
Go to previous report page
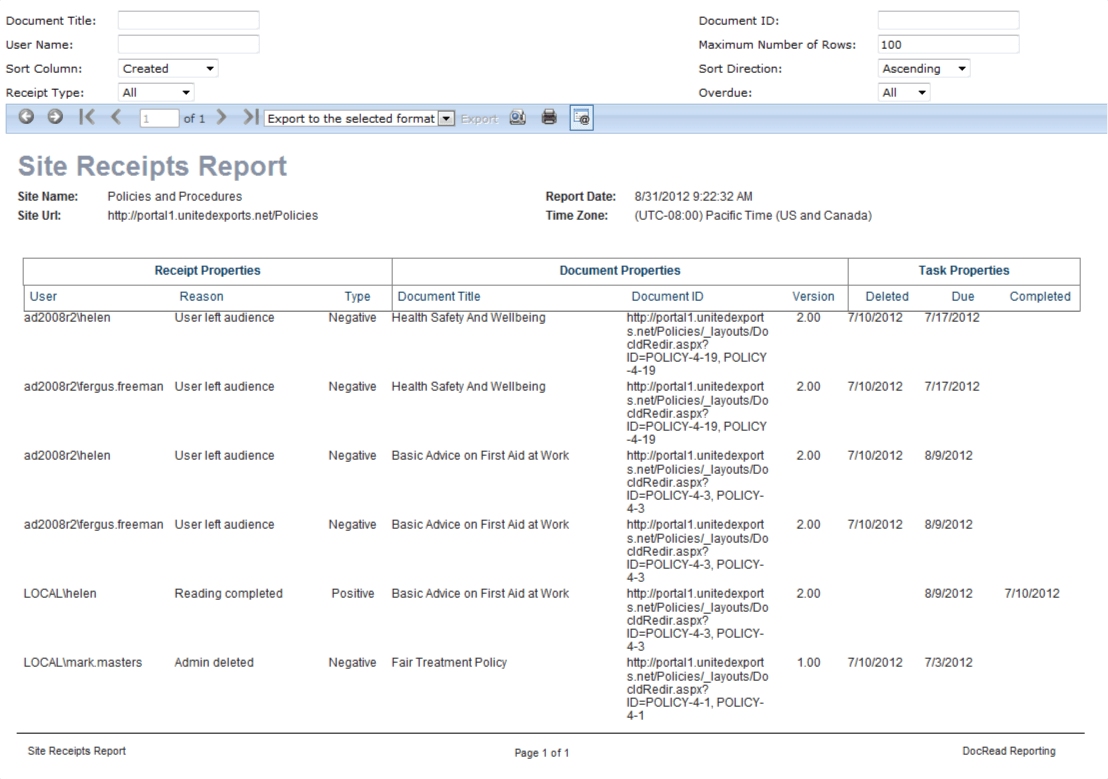point(116,117)
